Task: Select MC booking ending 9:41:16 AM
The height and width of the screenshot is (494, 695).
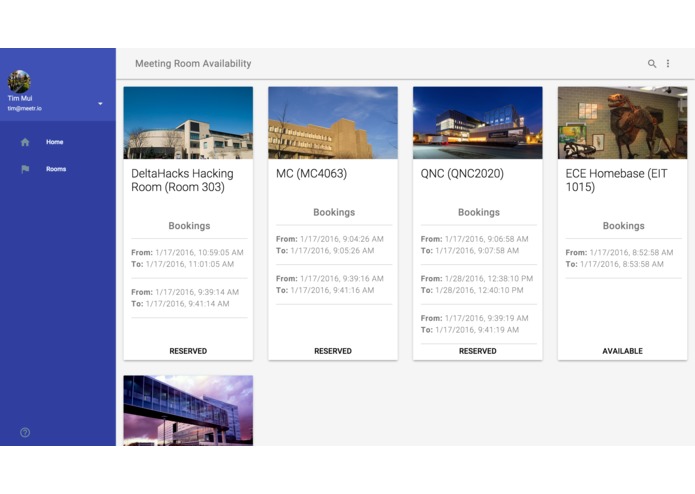Action: tap(325, 290)
